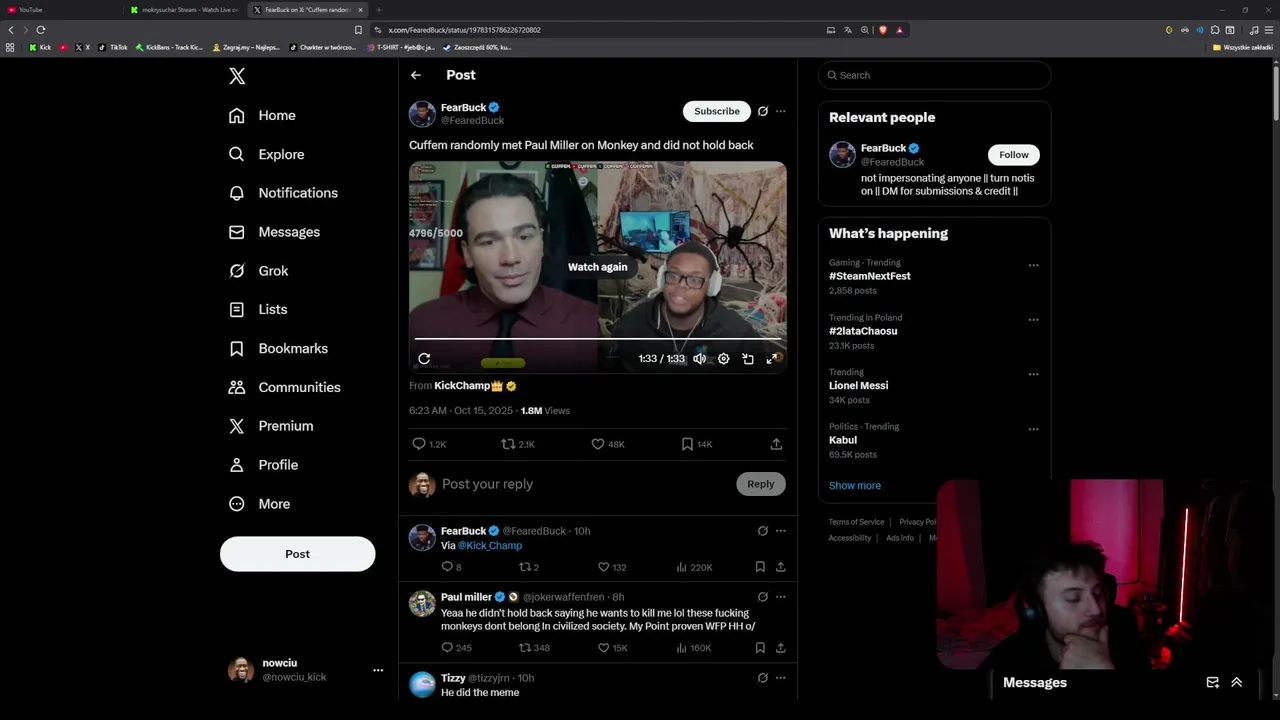The image size is (1280, 720).
Task: Open Messages in the sidebar
Action: (x=274, y=232)
